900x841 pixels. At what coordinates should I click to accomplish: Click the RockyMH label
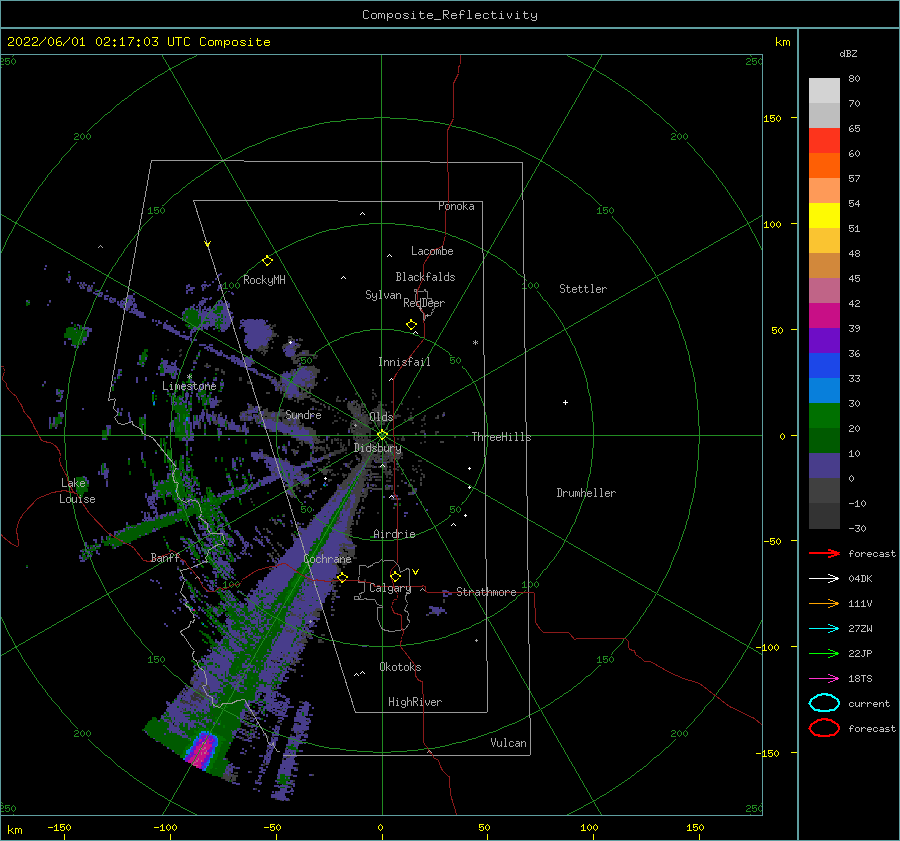click(264, 280)
